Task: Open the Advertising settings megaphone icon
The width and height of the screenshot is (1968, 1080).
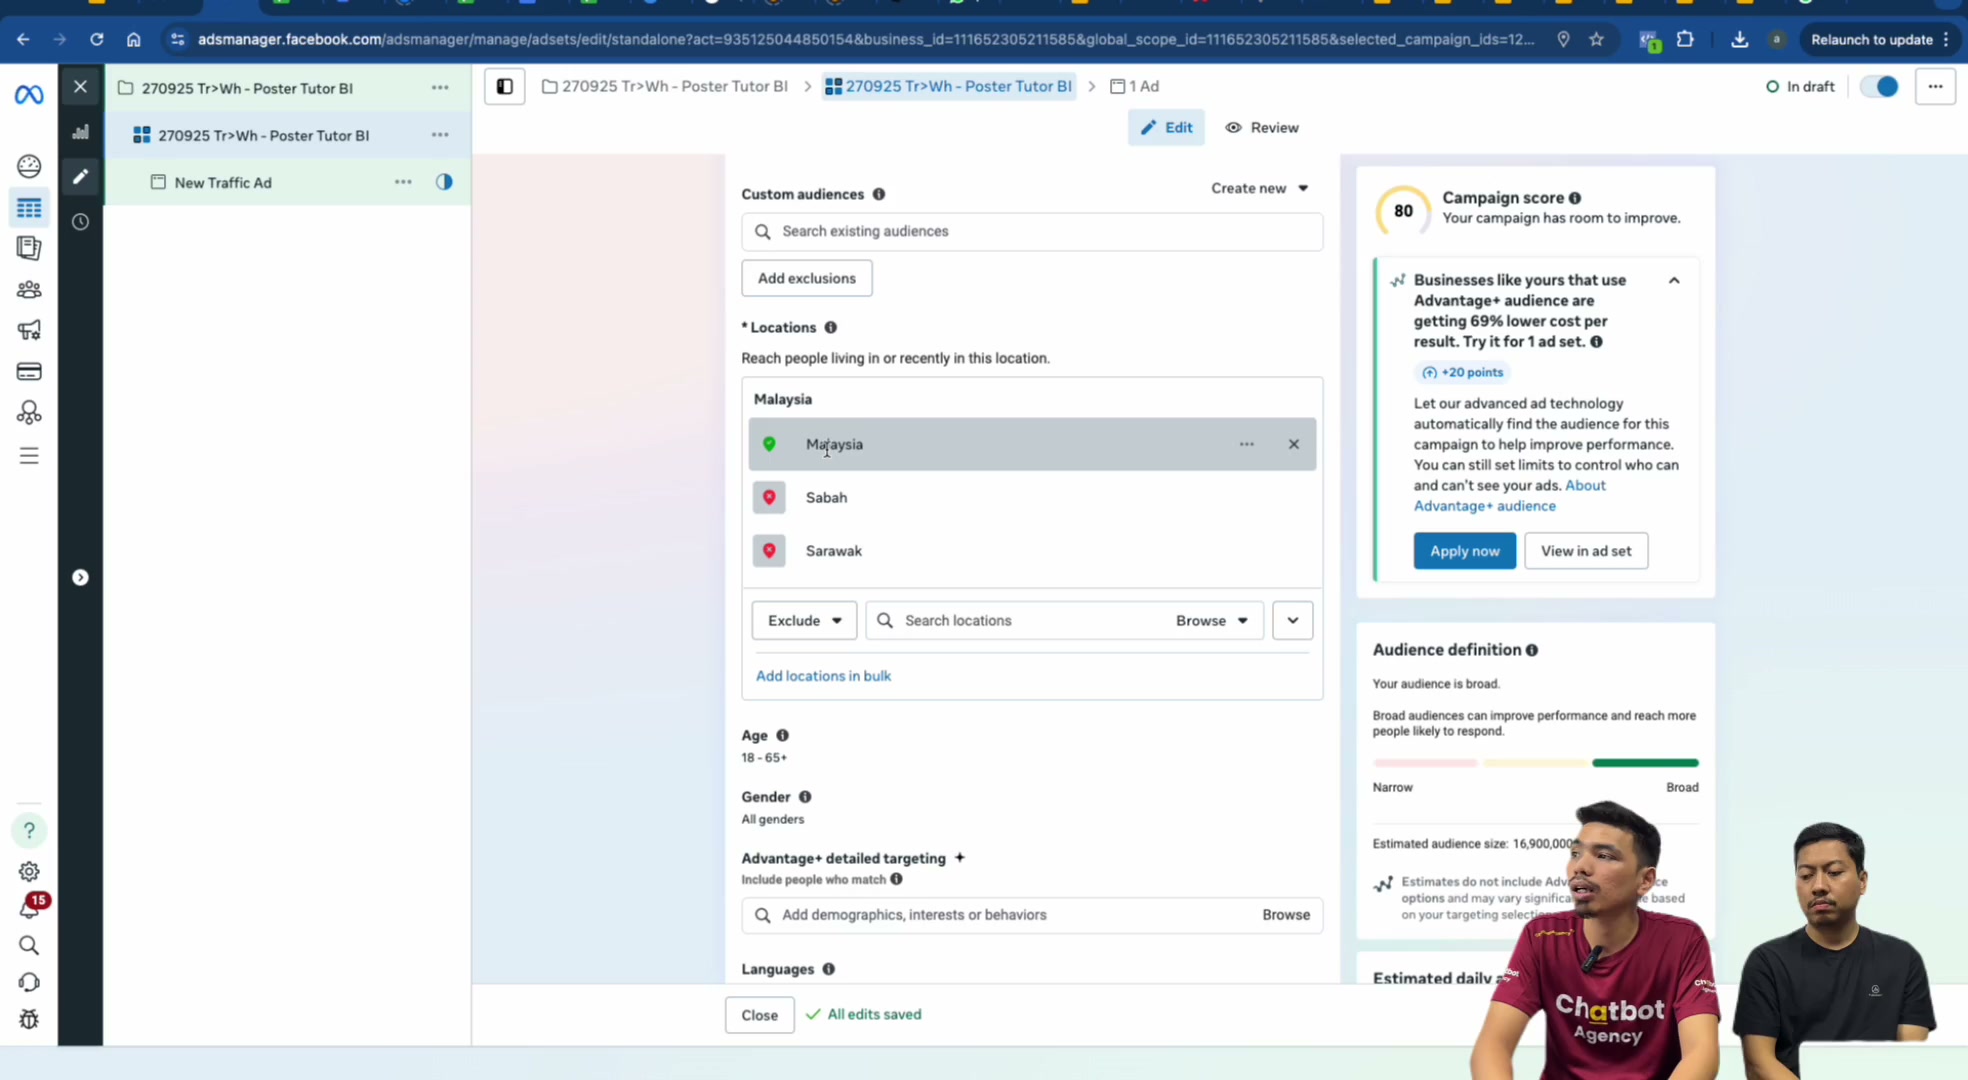Action: click(29, 330)
